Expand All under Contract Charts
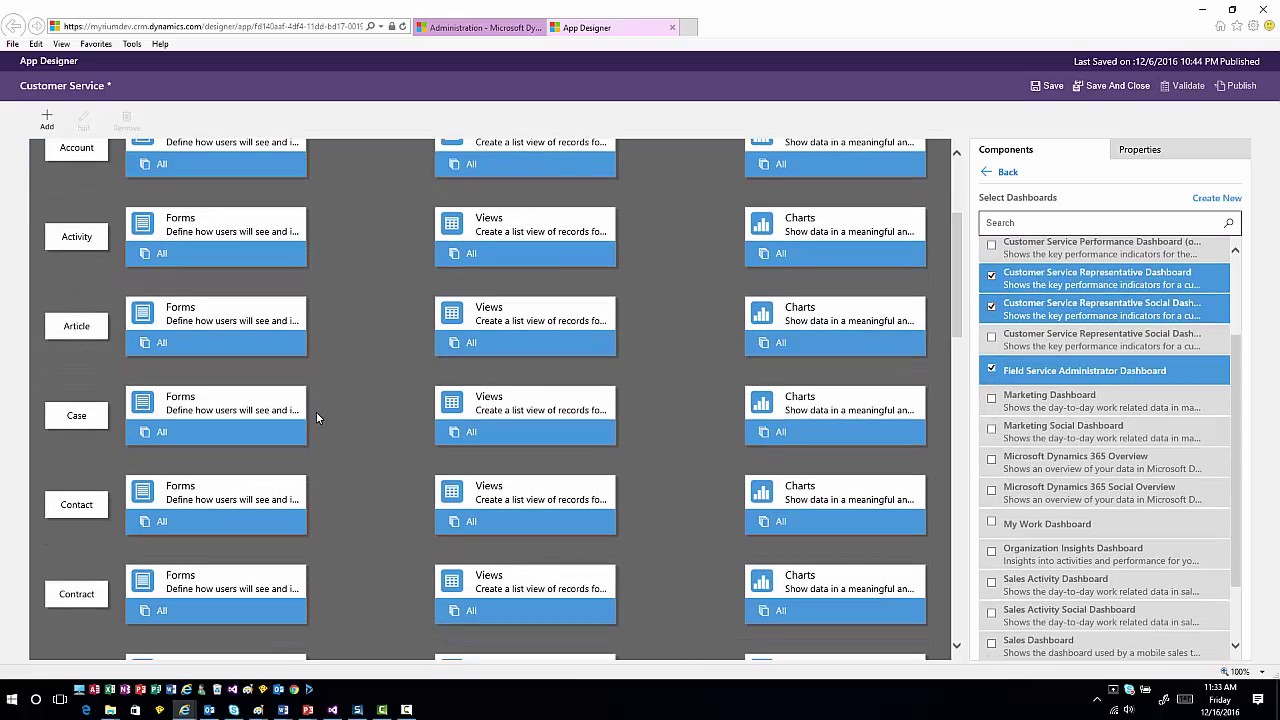Image resolution: width=1280 pixels, height=720 pixels. point(836,611)
